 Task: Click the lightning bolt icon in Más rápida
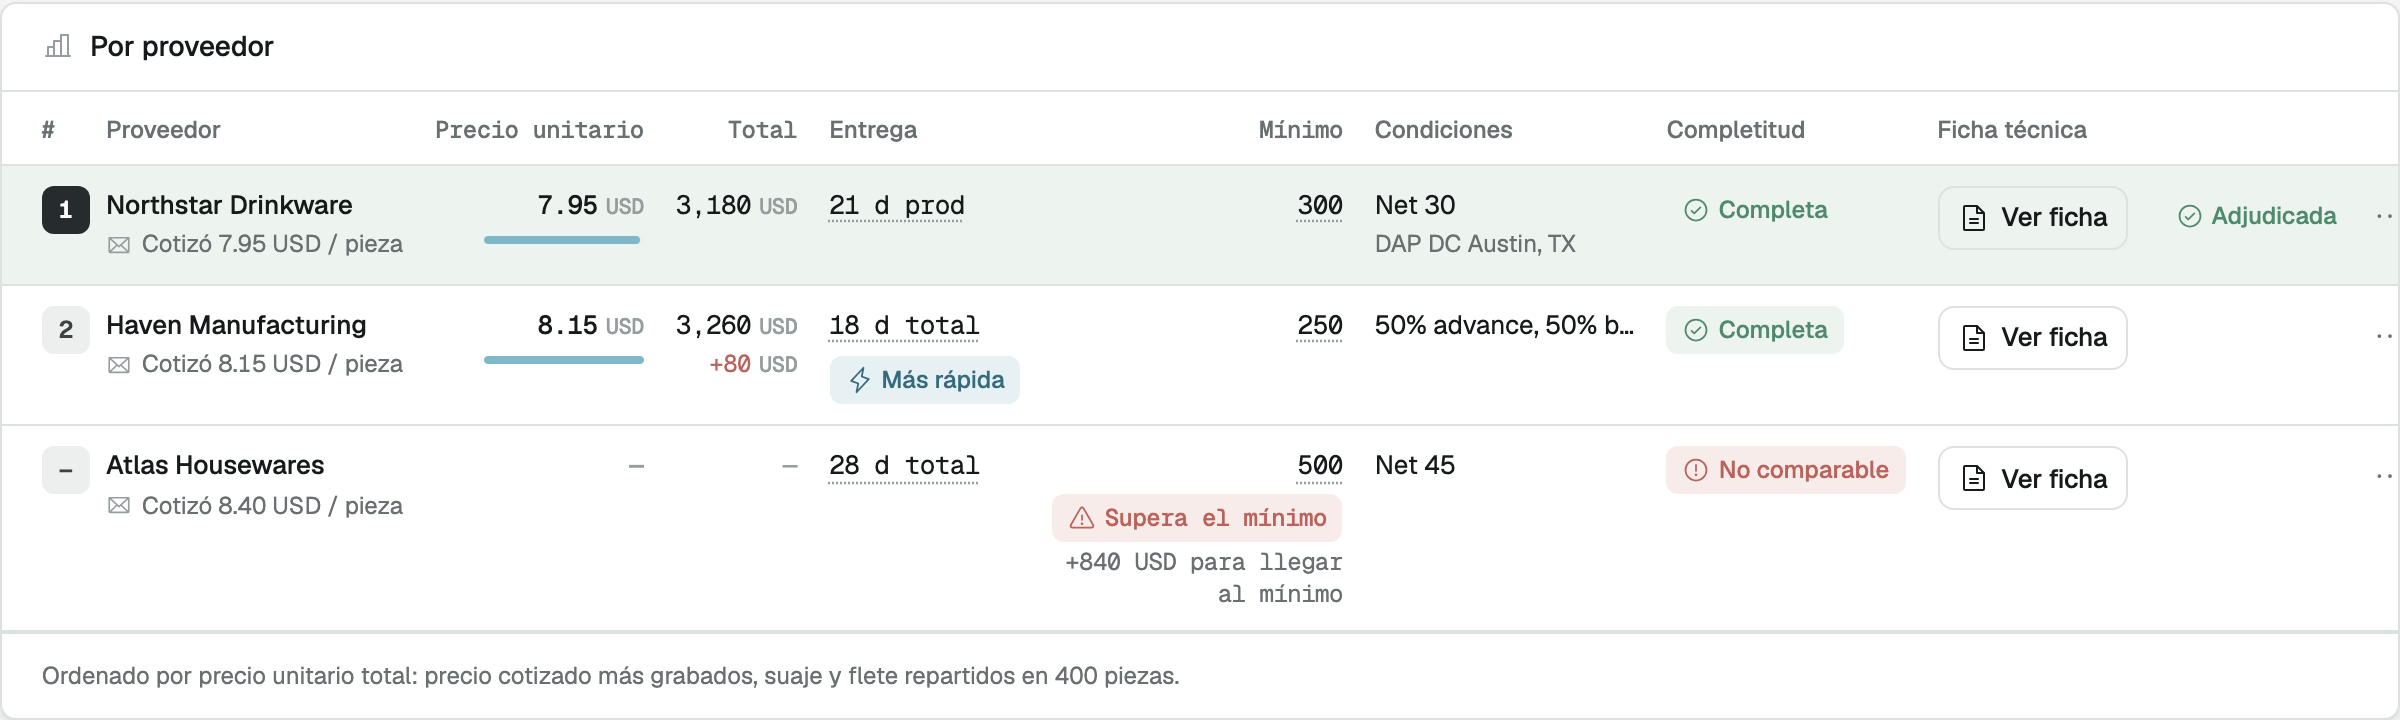pyautogui.click(x=860, y=380)
